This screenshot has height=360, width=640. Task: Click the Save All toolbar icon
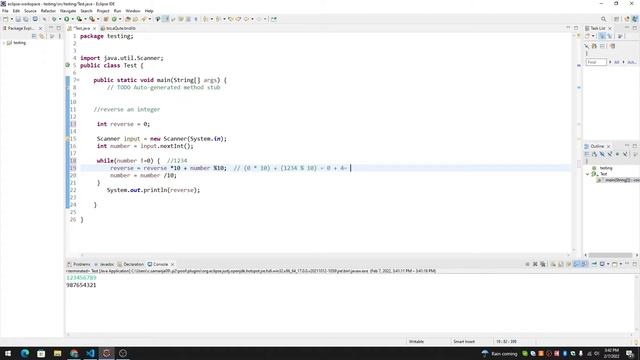coord(26,19)
